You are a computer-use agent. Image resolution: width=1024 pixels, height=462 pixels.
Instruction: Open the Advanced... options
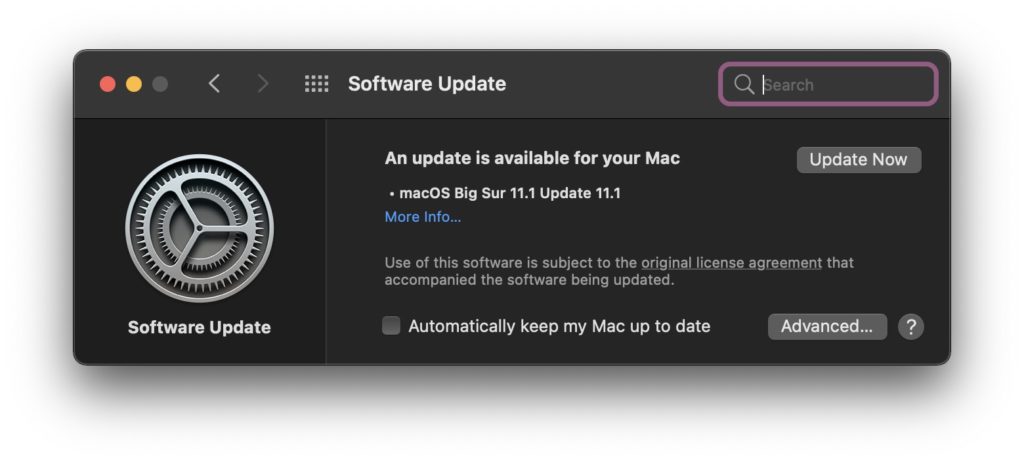827,326
